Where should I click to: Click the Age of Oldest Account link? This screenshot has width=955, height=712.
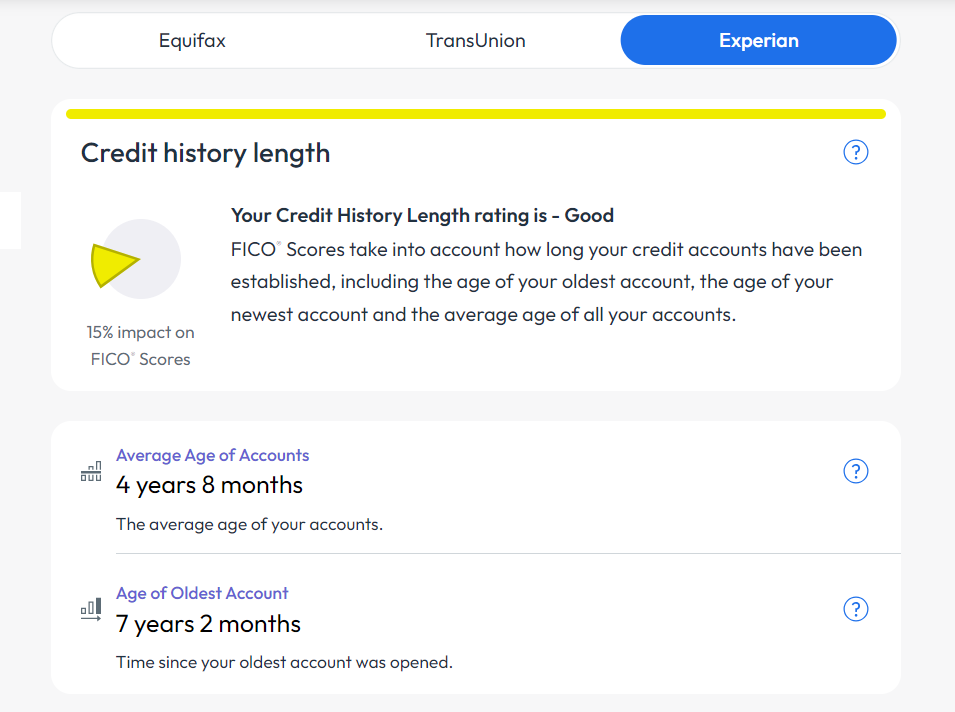pos(202,593)
